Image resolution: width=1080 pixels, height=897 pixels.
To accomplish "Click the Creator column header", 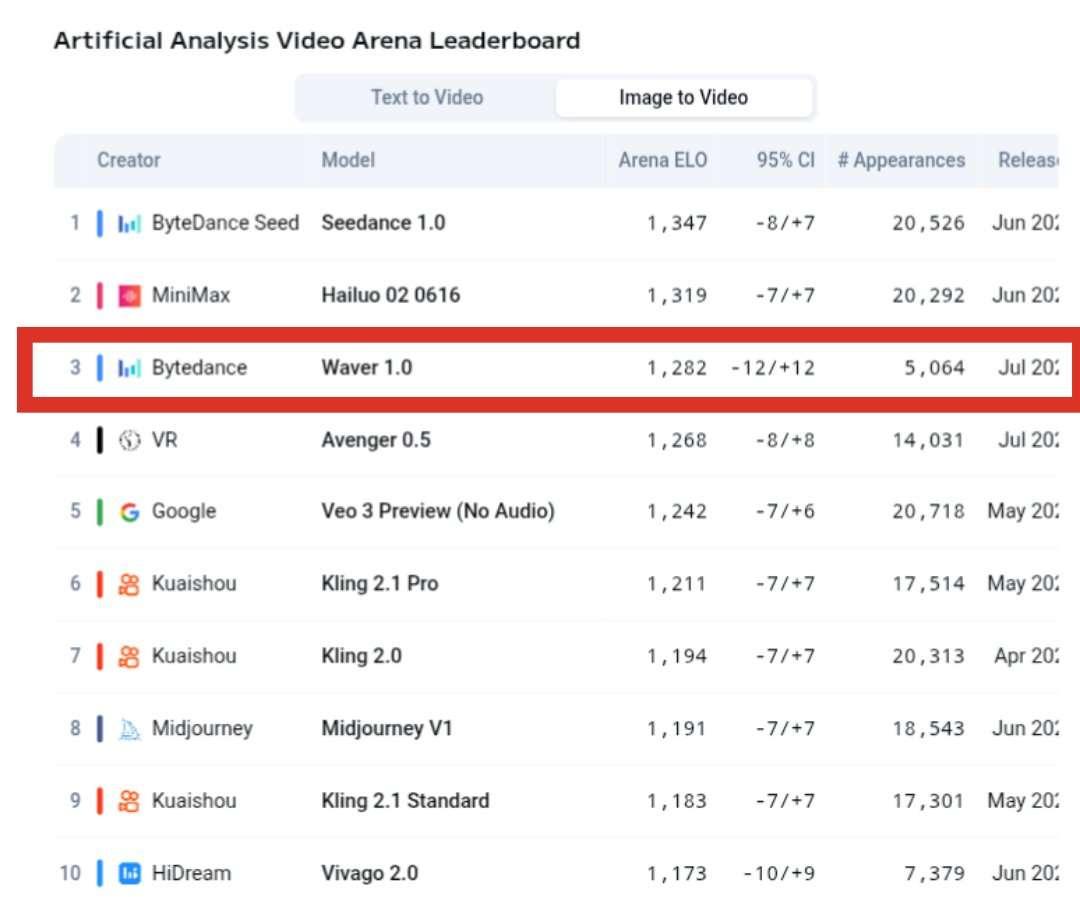I will [x=128, y=160].
